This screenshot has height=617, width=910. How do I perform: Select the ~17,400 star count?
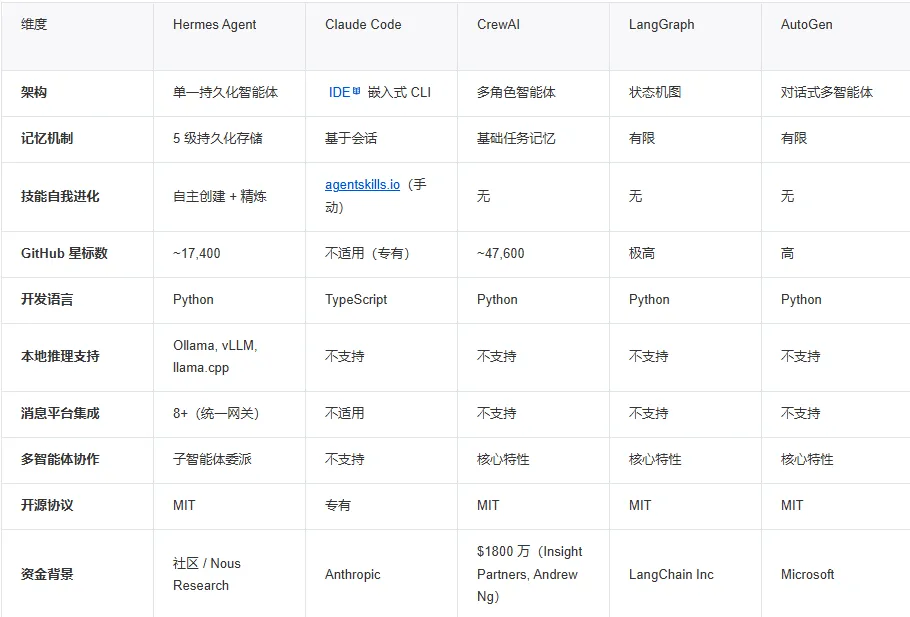(x=197, y=253)
